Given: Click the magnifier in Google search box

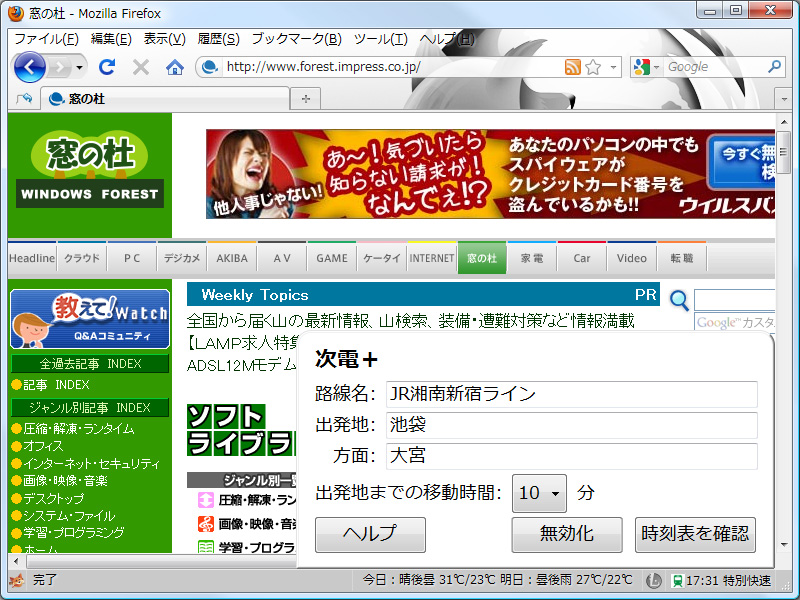Looking at the screenshot, I should coord(774,66).
